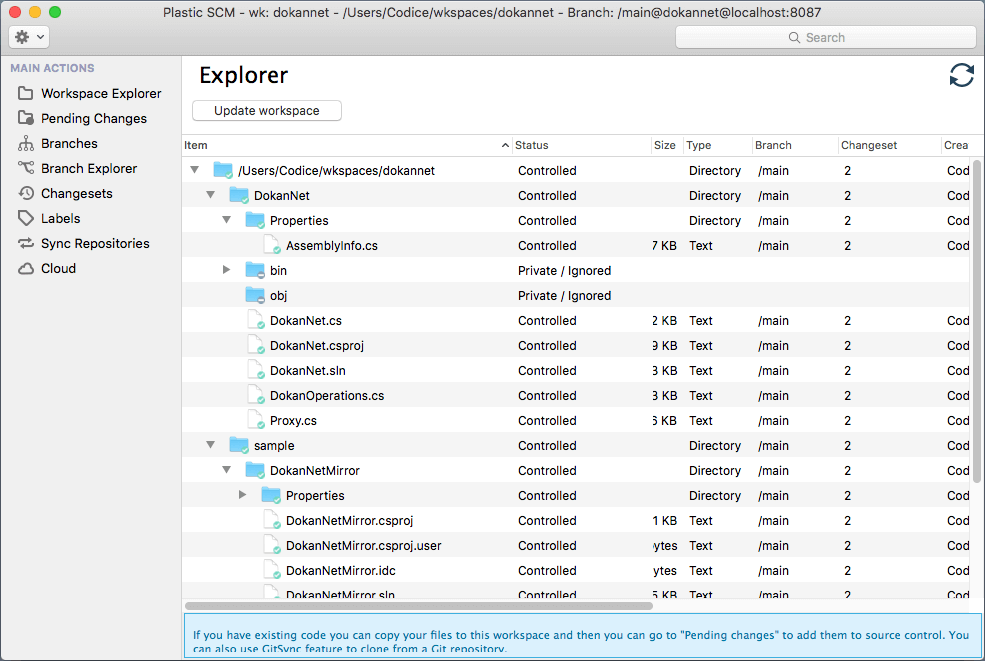
Task: Click the Search input field
Action: pyautogui.click(x=825, y=38)
